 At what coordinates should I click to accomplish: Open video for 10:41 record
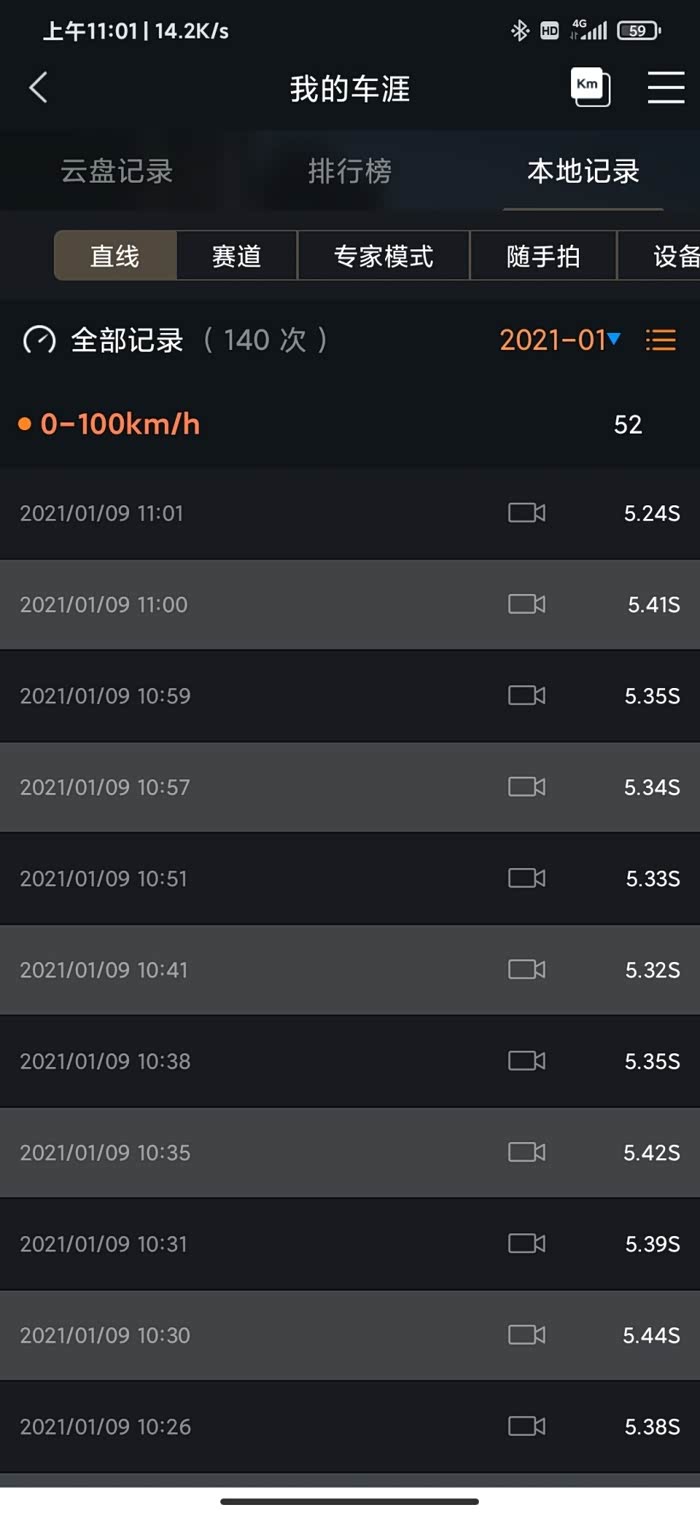[x=526, y=970]
